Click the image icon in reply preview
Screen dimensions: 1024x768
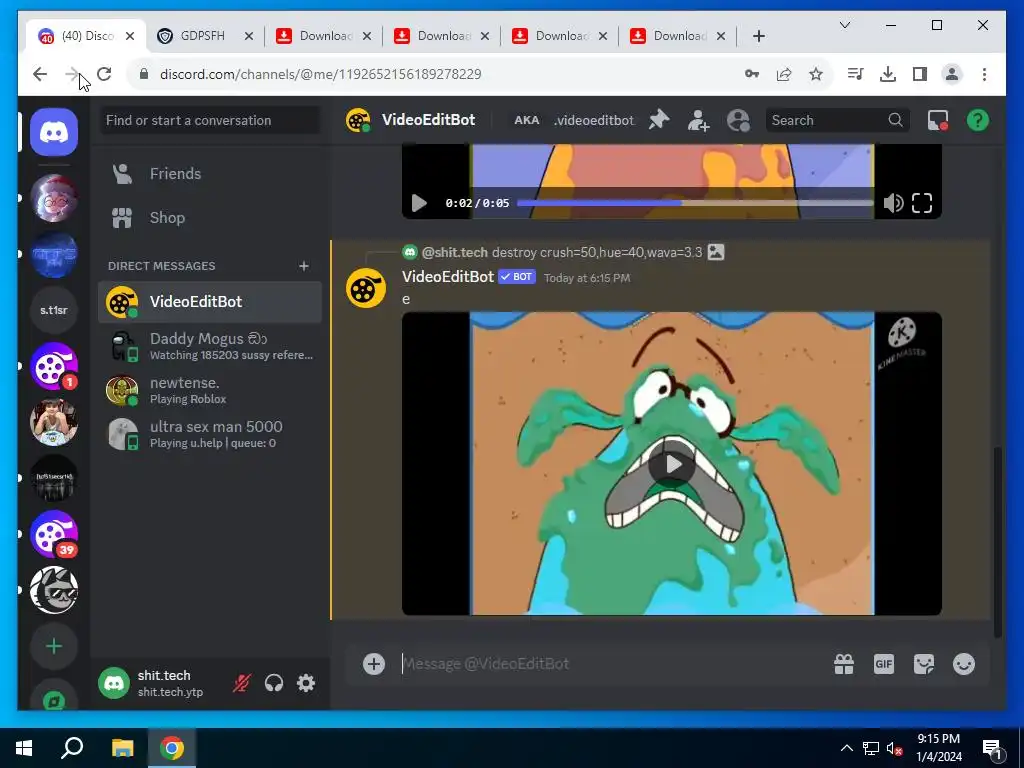716,252
